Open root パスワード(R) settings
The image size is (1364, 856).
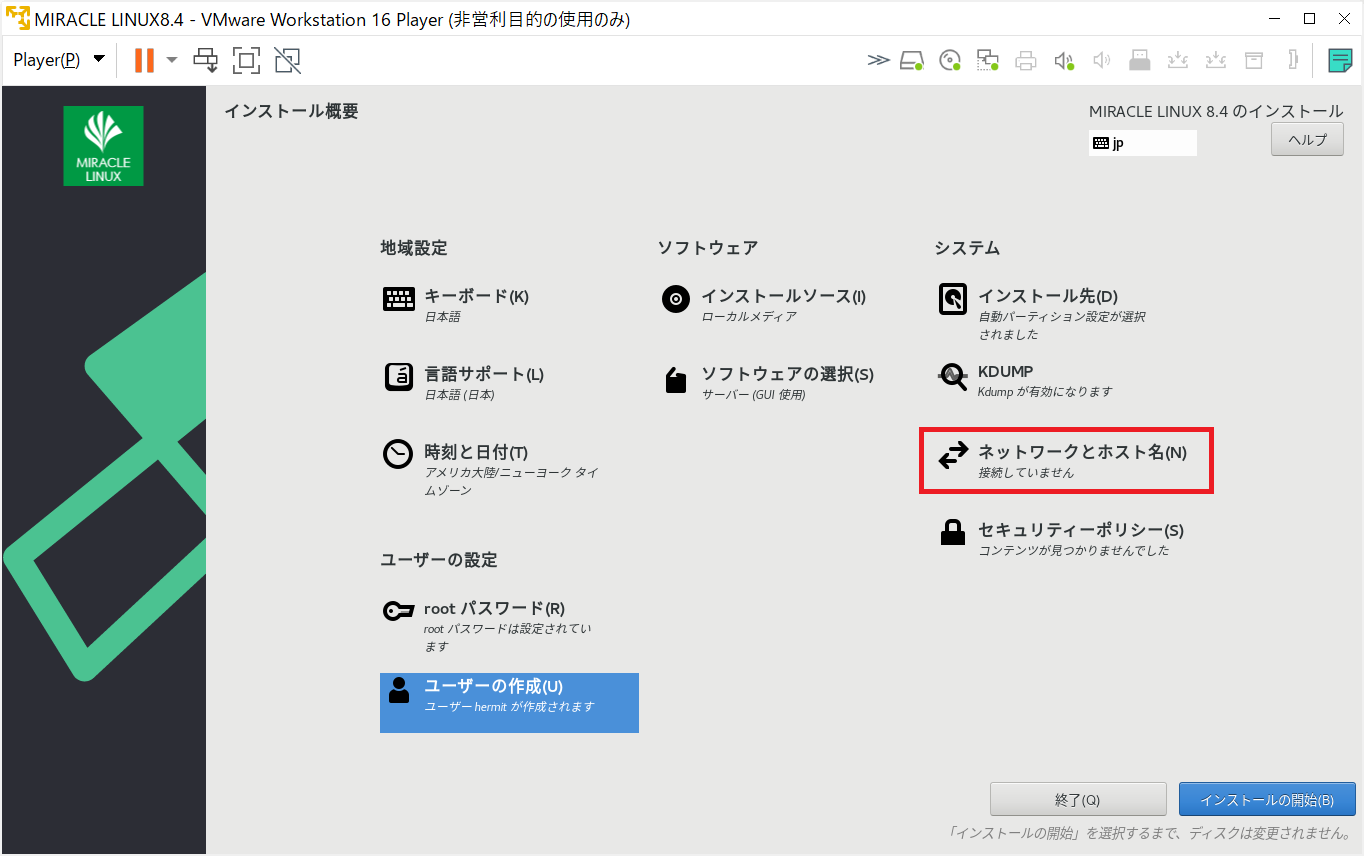(494, 609)
